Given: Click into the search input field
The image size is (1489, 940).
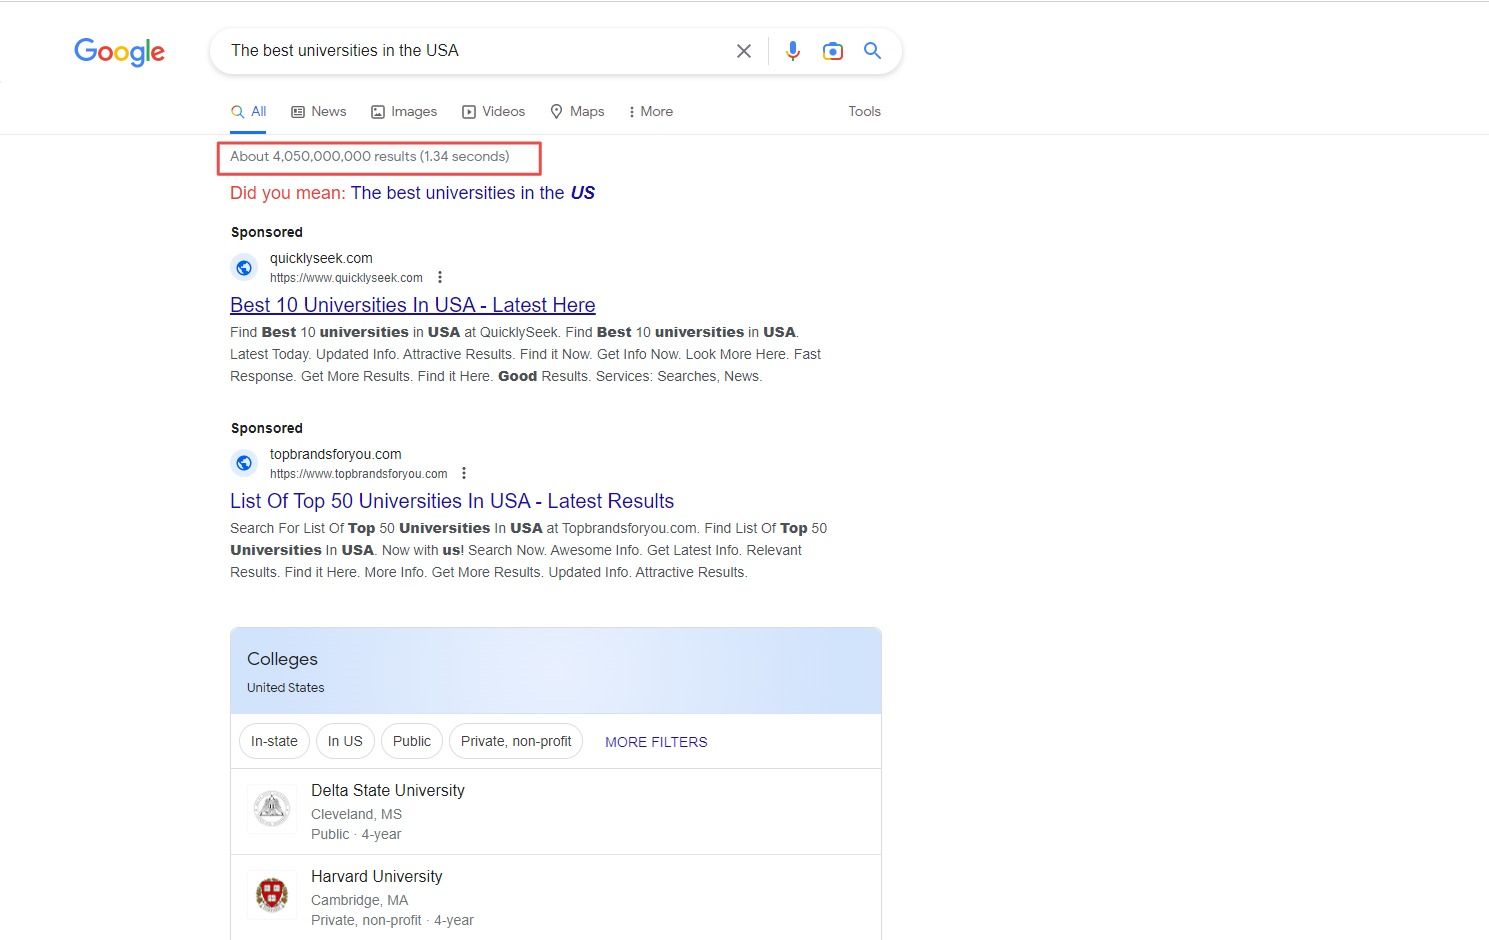Looking at the screenshot, I should tap(475, 51).
